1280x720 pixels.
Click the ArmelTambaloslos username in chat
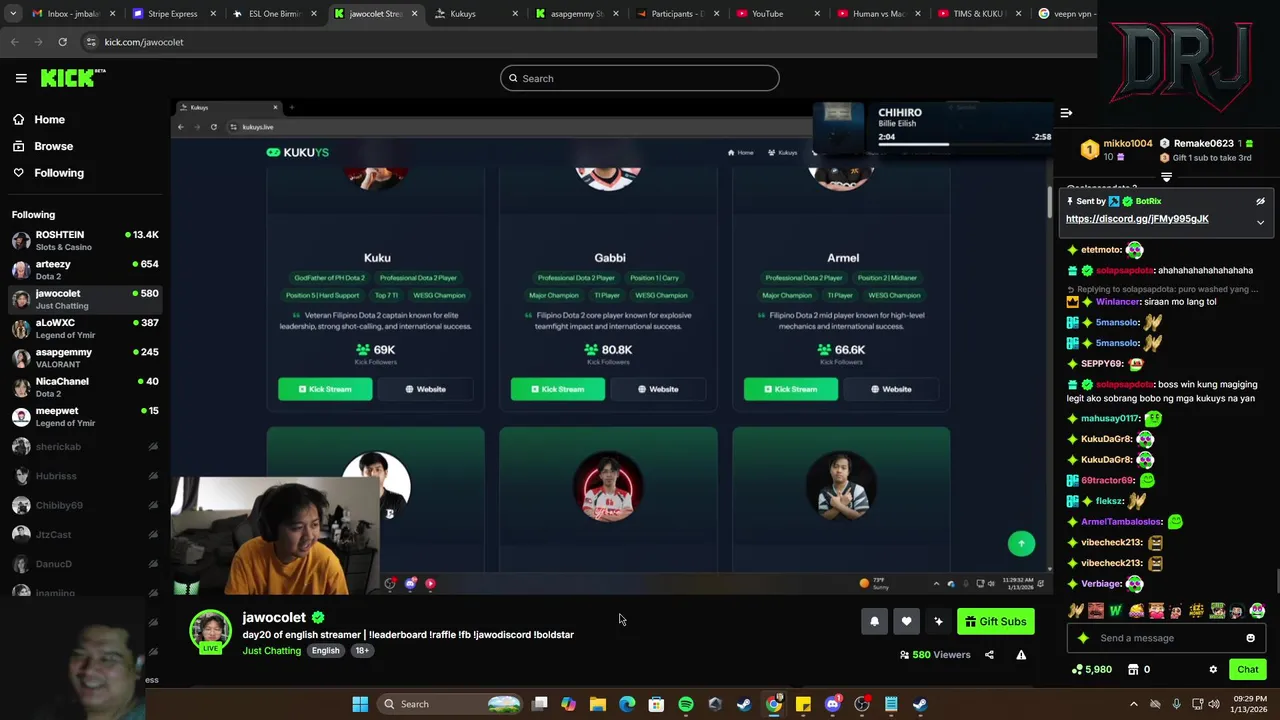coord(1120,522)
